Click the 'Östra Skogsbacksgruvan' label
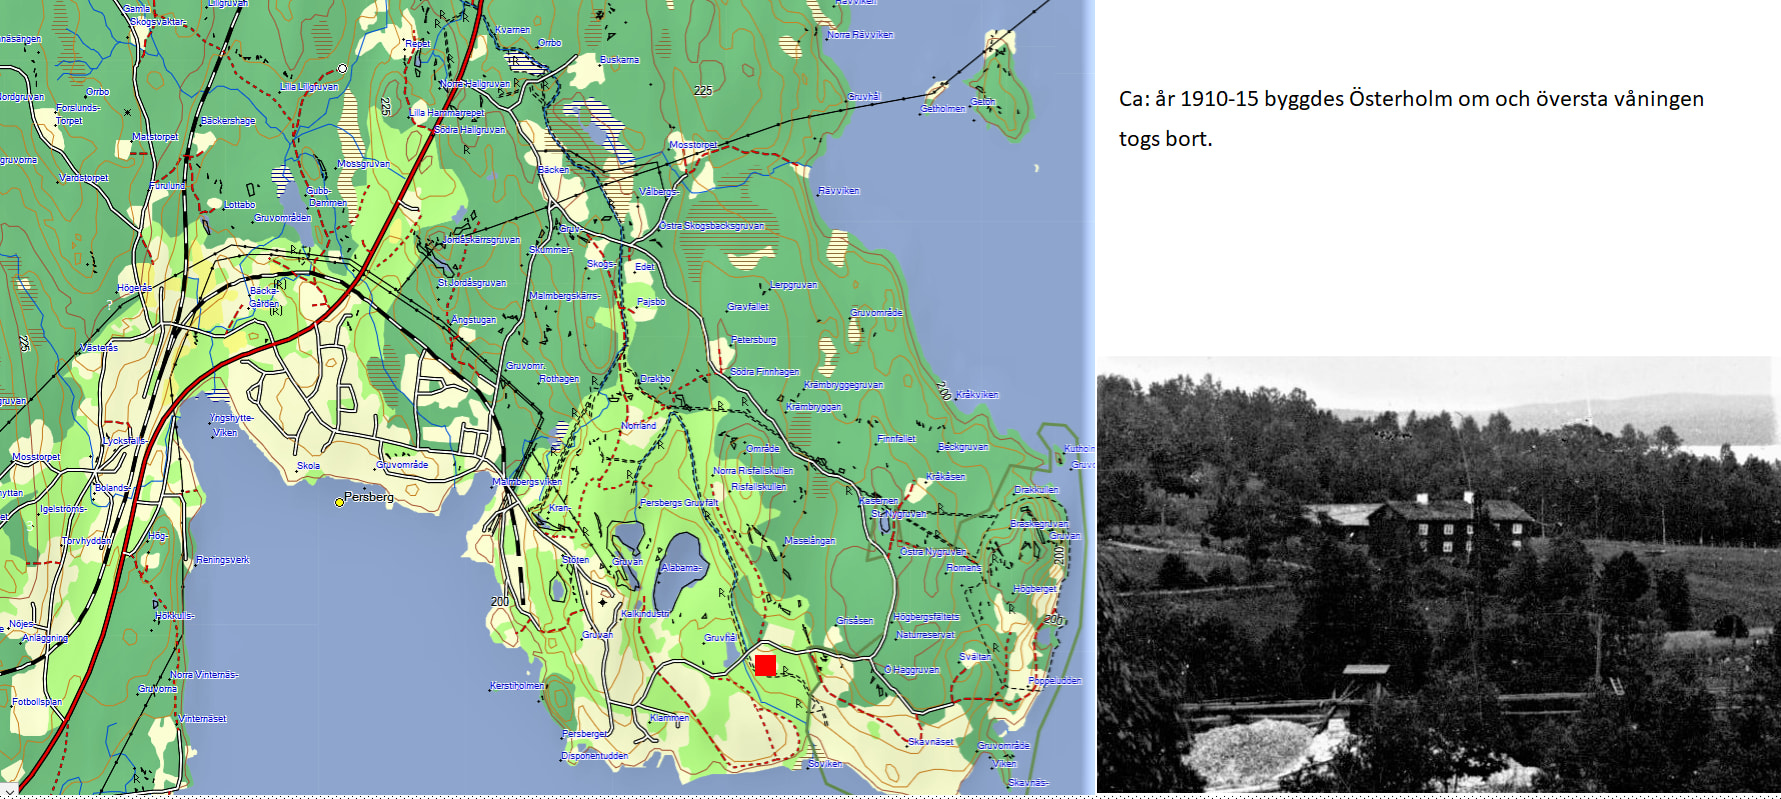The image size is (1781, 799). tap(711, 226)
